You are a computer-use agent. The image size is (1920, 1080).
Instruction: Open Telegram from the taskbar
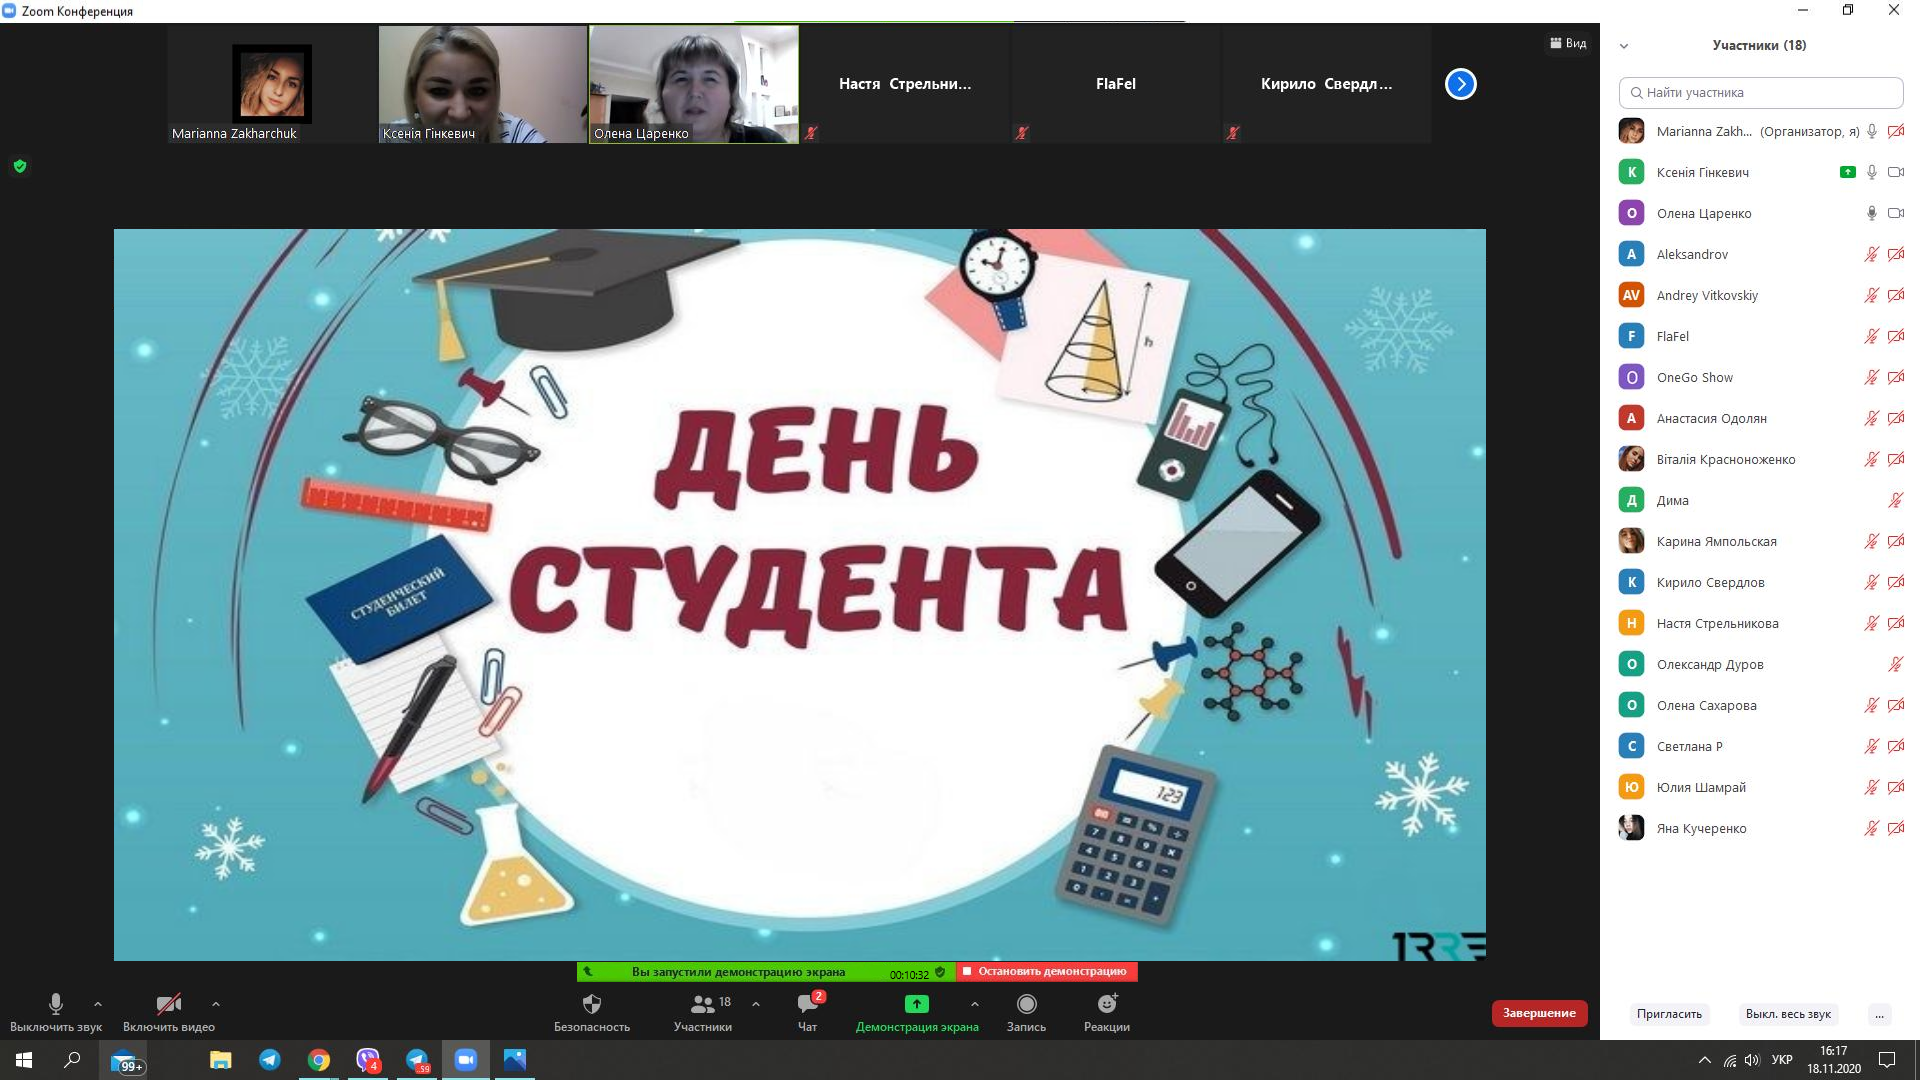270,1060
